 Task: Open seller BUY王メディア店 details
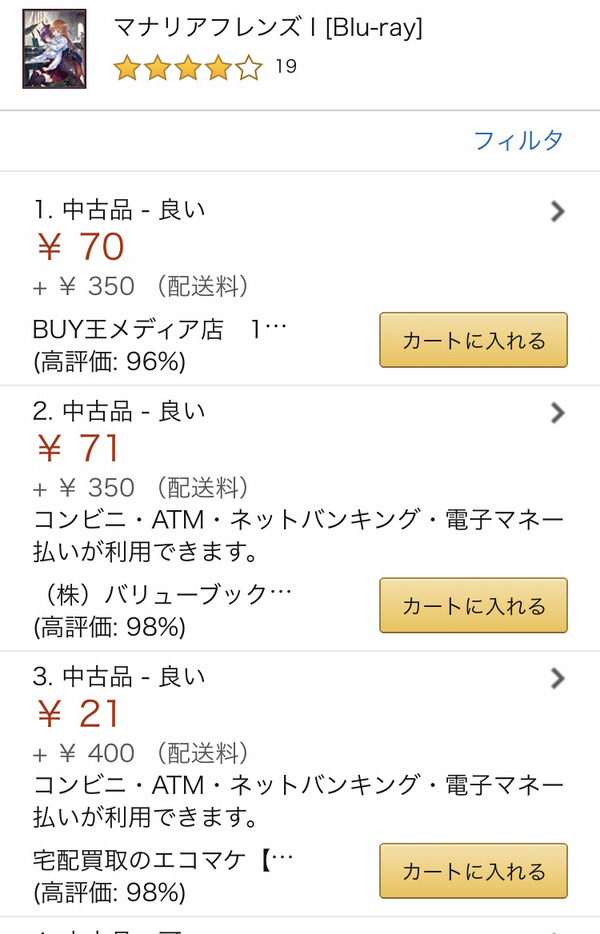(160, 329)
